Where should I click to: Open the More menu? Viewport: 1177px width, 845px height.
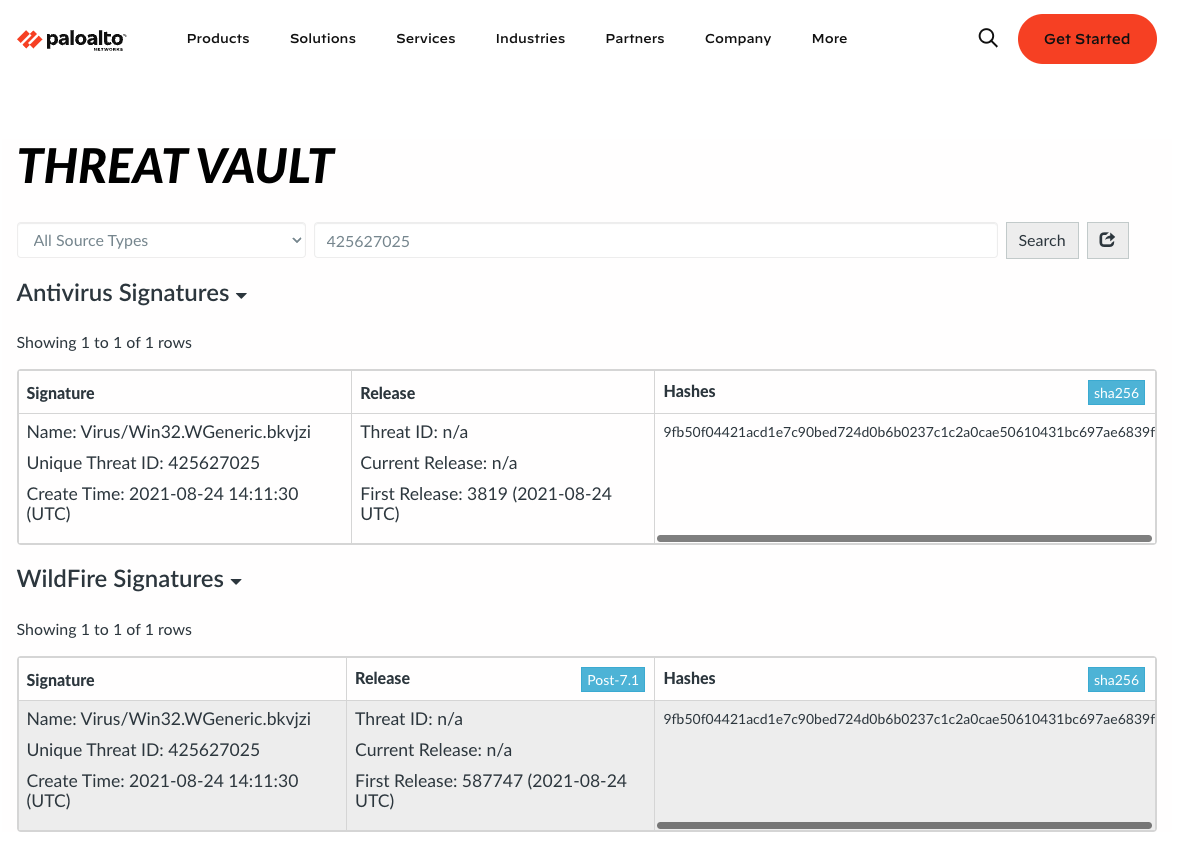829,39
